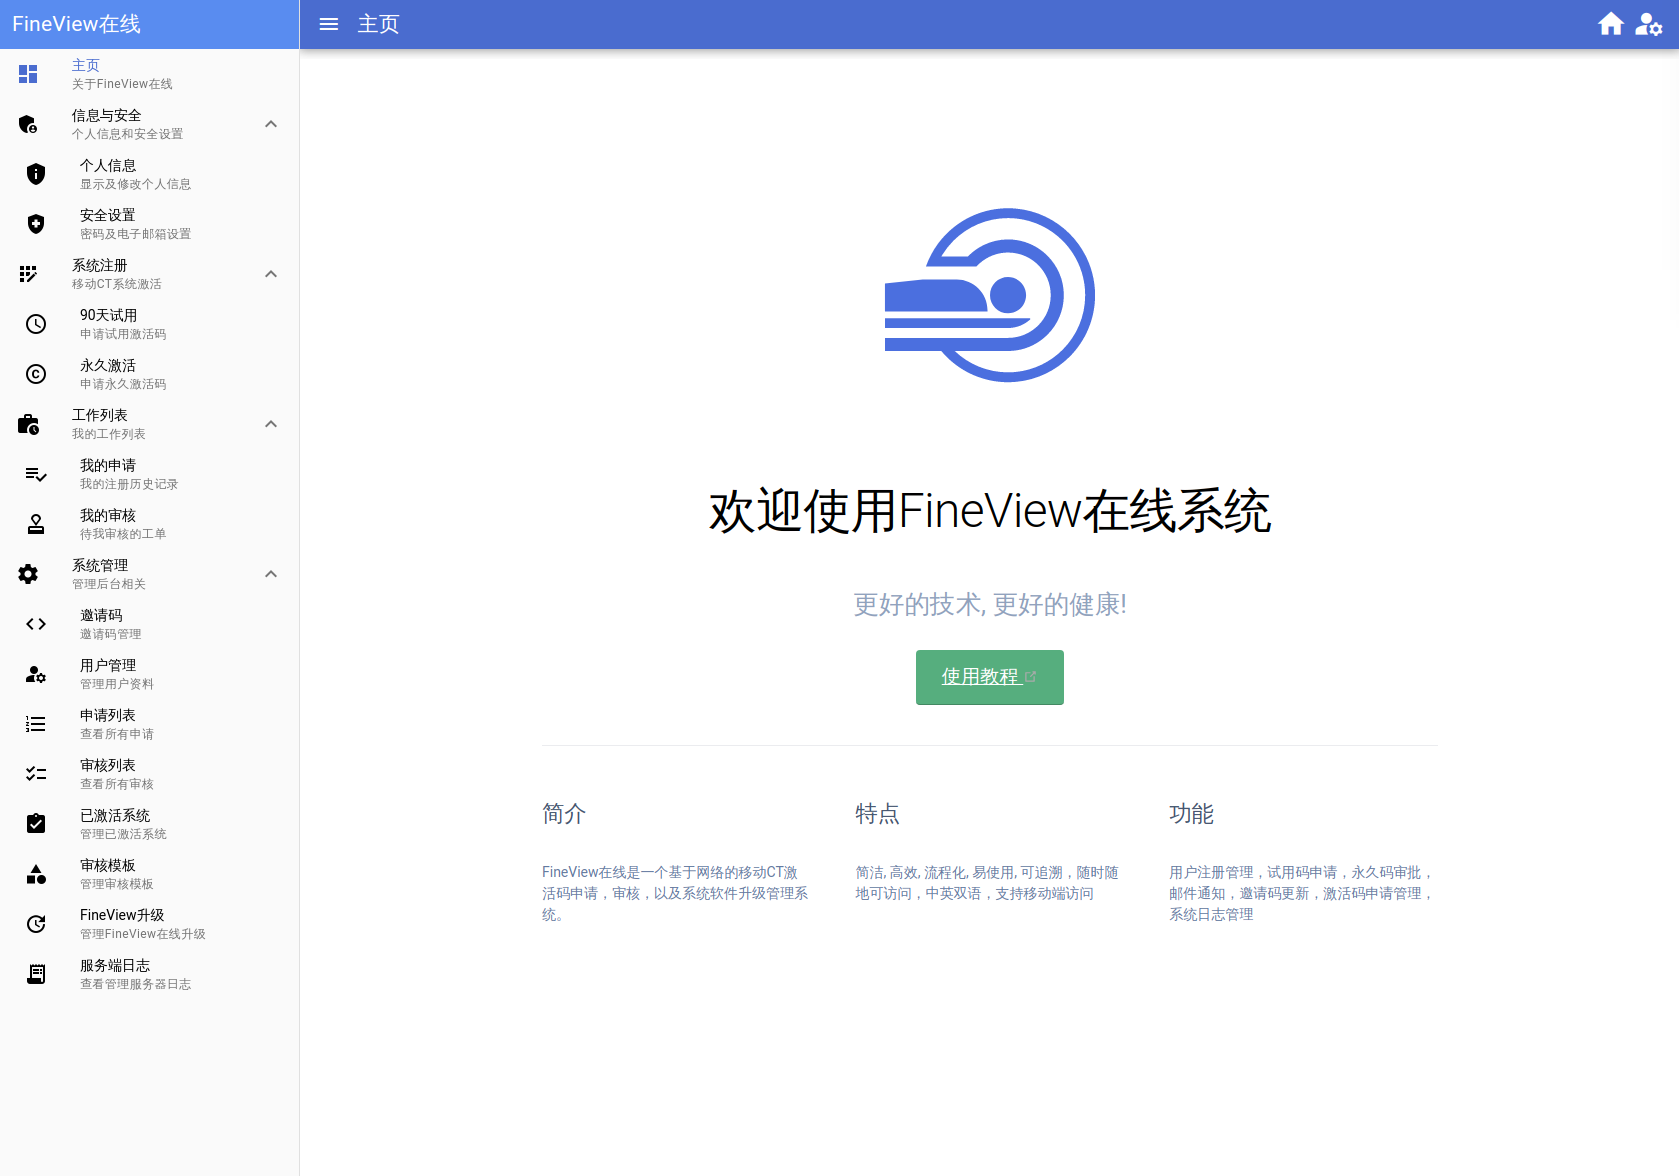The width and height of the screenshot is (1679, 1176).
Task: Click the shield icon for 信息与安全
Action: 28,124
